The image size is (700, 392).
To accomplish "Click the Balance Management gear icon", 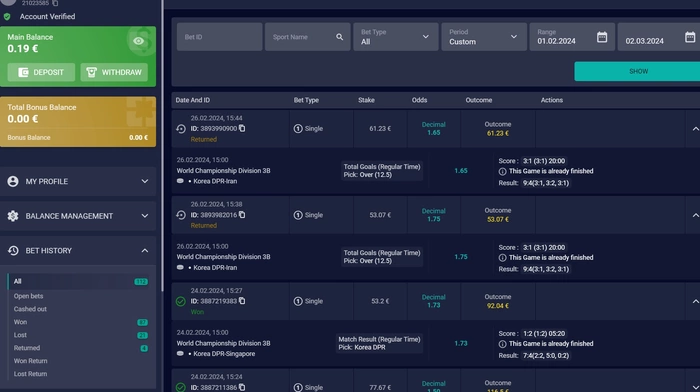I will 13,216.
